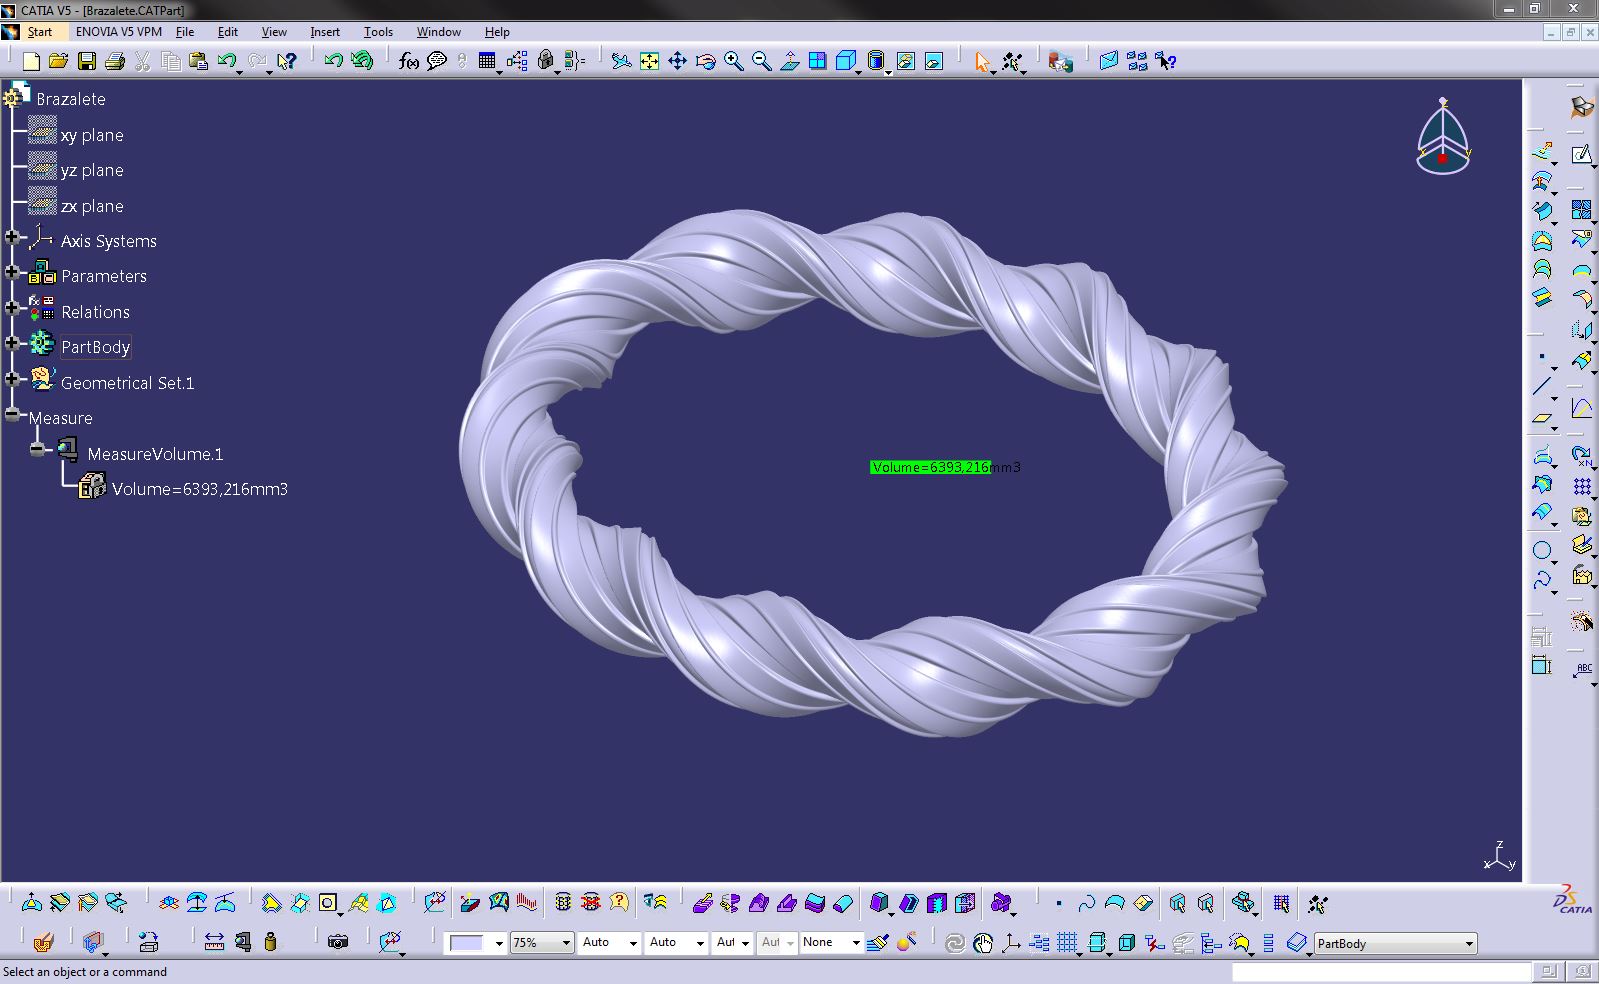This screenshot has width=1599, height=984.
Task: Click the Measure Between ruler icon
Action: [x=214, y=942]
